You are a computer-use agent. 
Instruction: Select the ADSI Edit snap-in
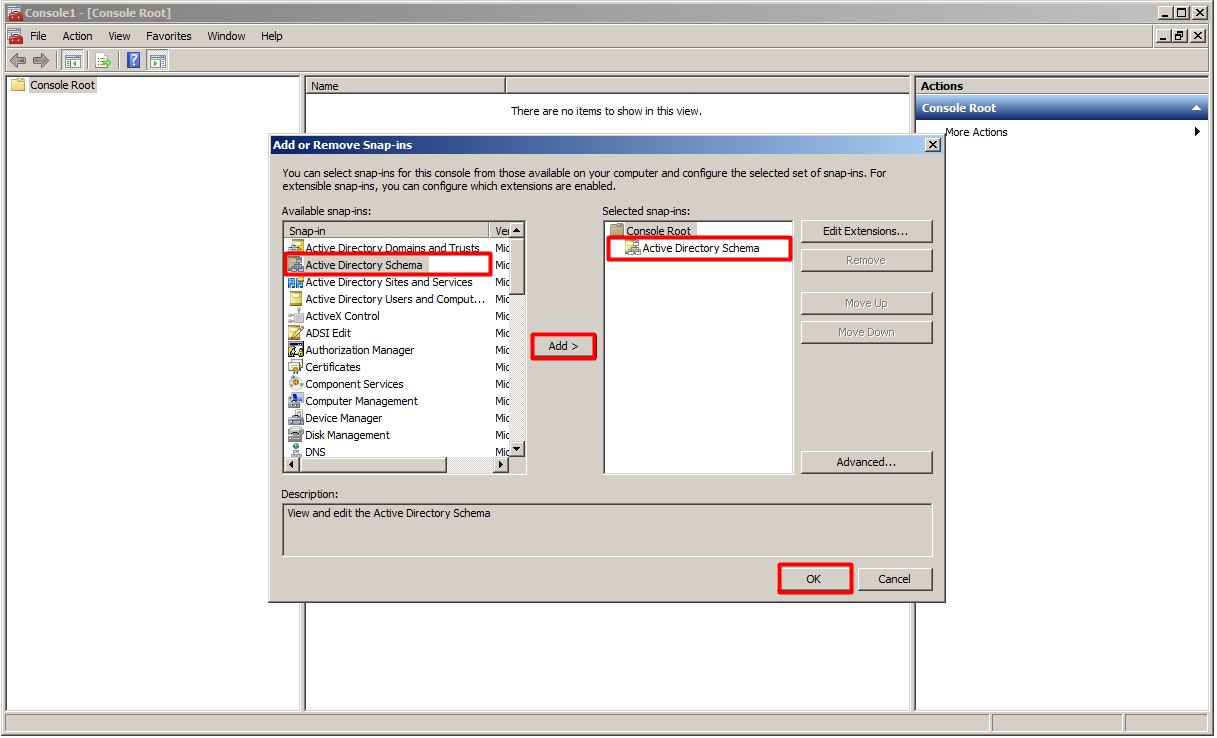pyautogui.click(x=327, y=333)
